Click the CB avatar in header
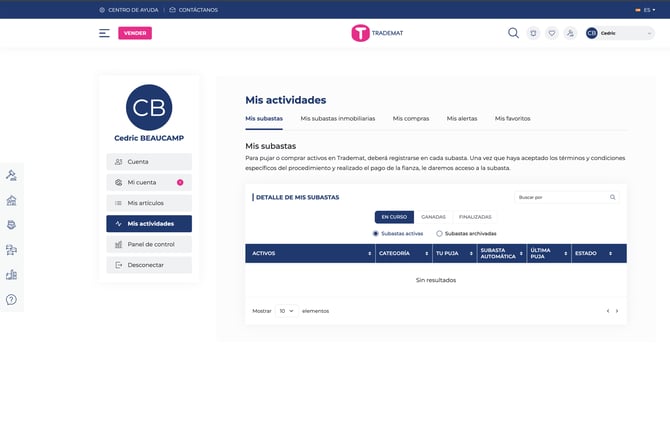The image size is (670, 425). click(x=592, y=33)
